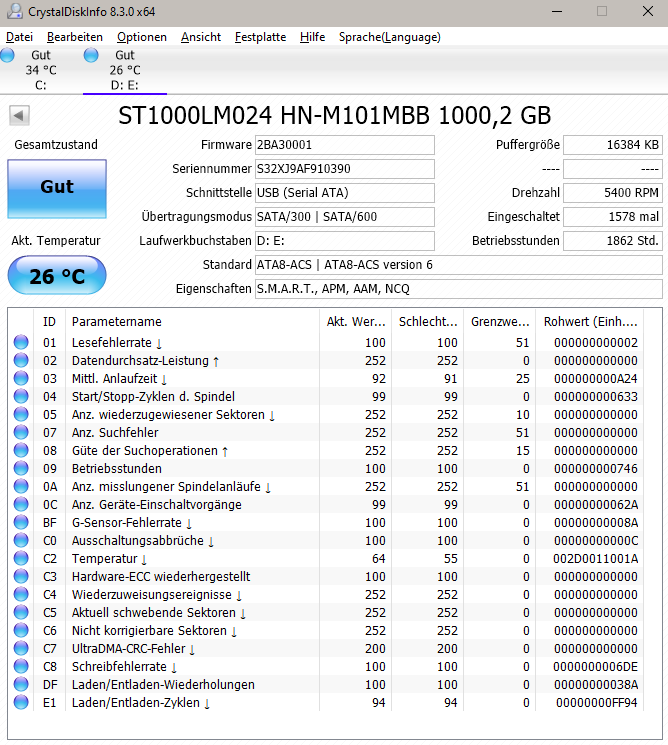Click the 26 °C temperature button
This screenshot has width=668, height=745.
[x=57, y=276]
